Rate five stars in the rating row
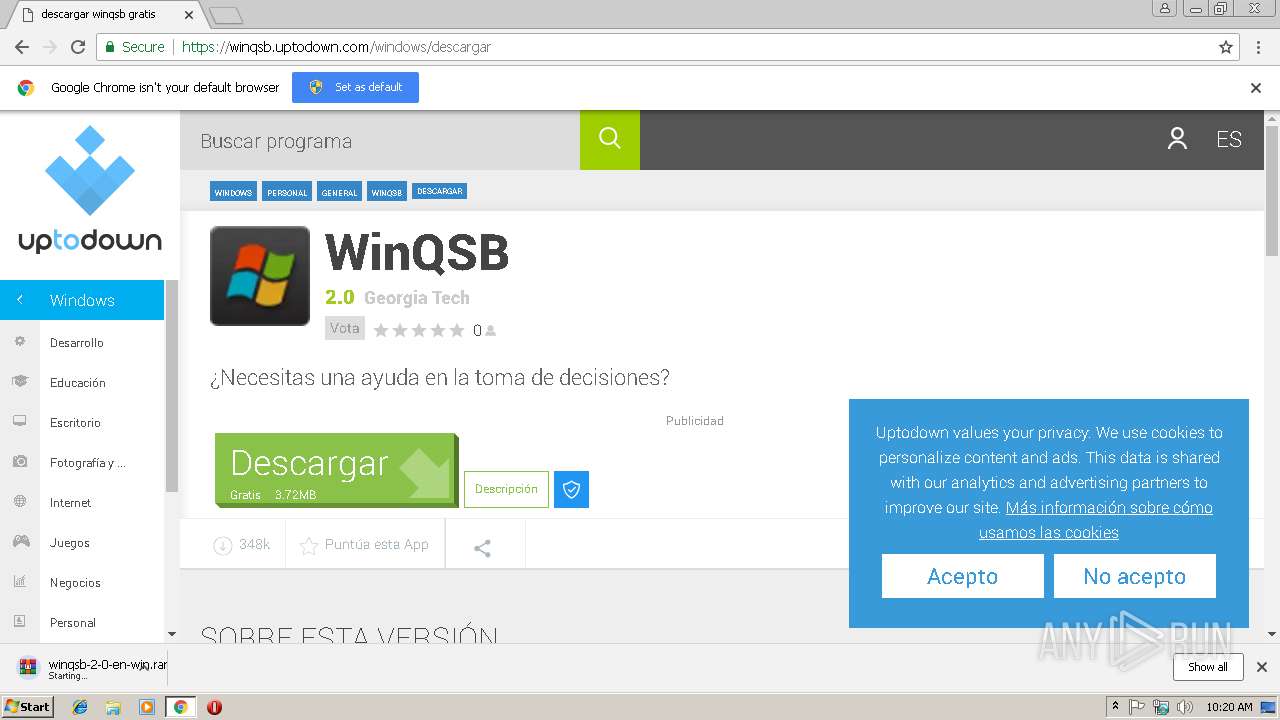Viewport: 1280px width, 720px height. pos(457,330)
